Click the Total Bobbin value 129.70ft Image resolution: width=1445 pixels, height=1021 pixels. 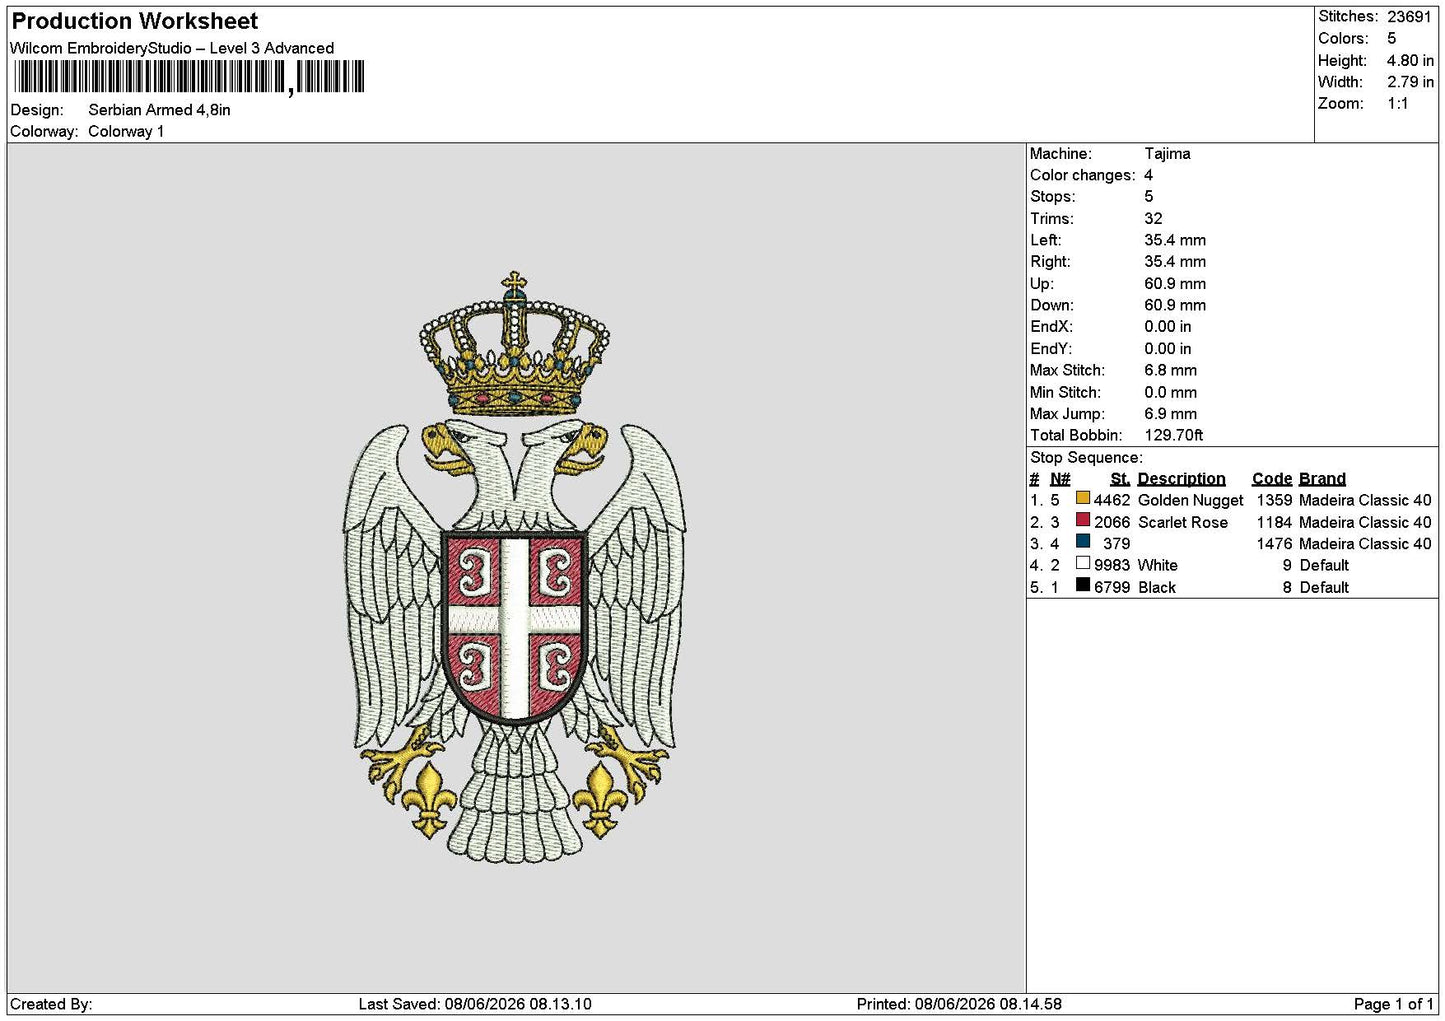point(1173,435)
